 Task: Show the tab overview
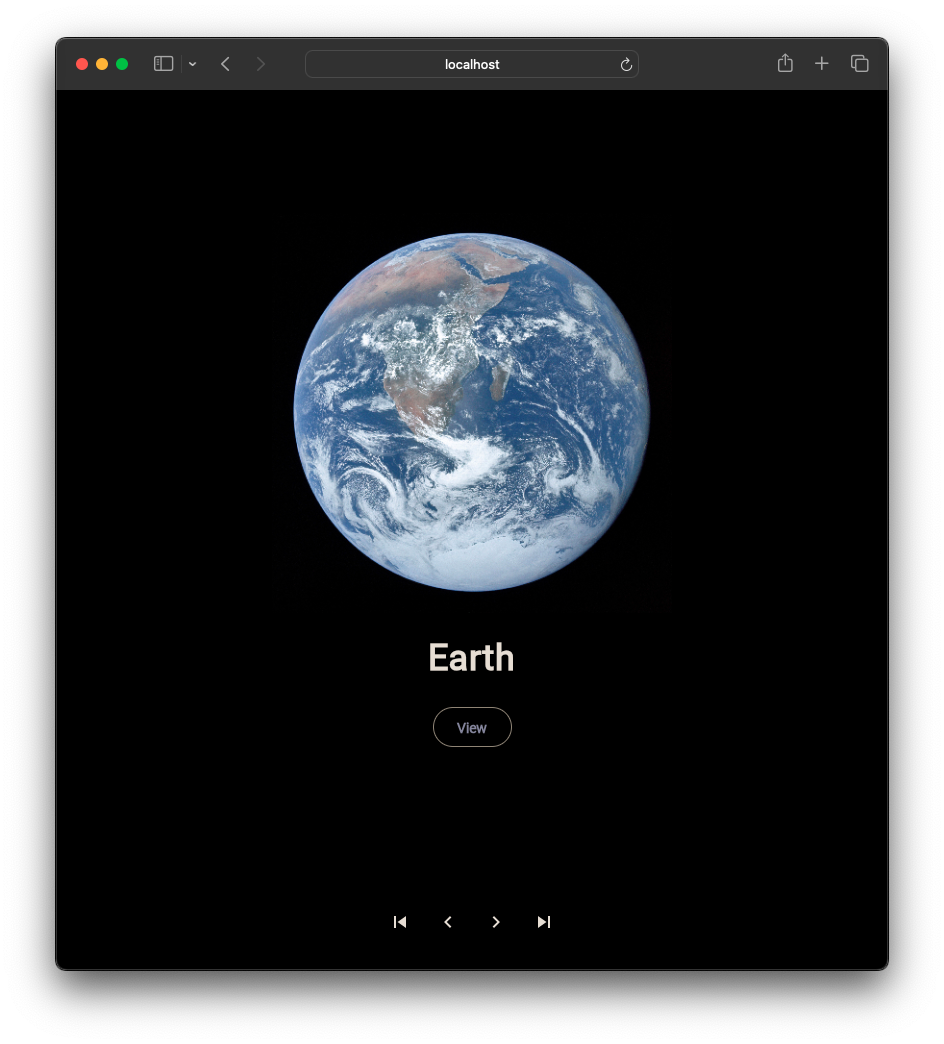click(x=859, y=63)
